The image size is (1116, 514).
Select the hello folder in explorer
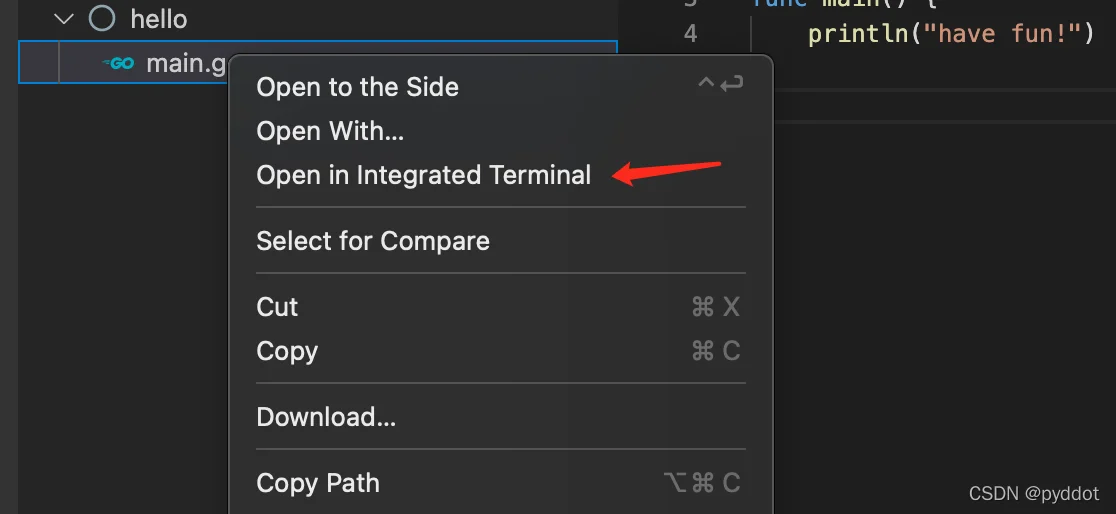(x=159, y=19)
